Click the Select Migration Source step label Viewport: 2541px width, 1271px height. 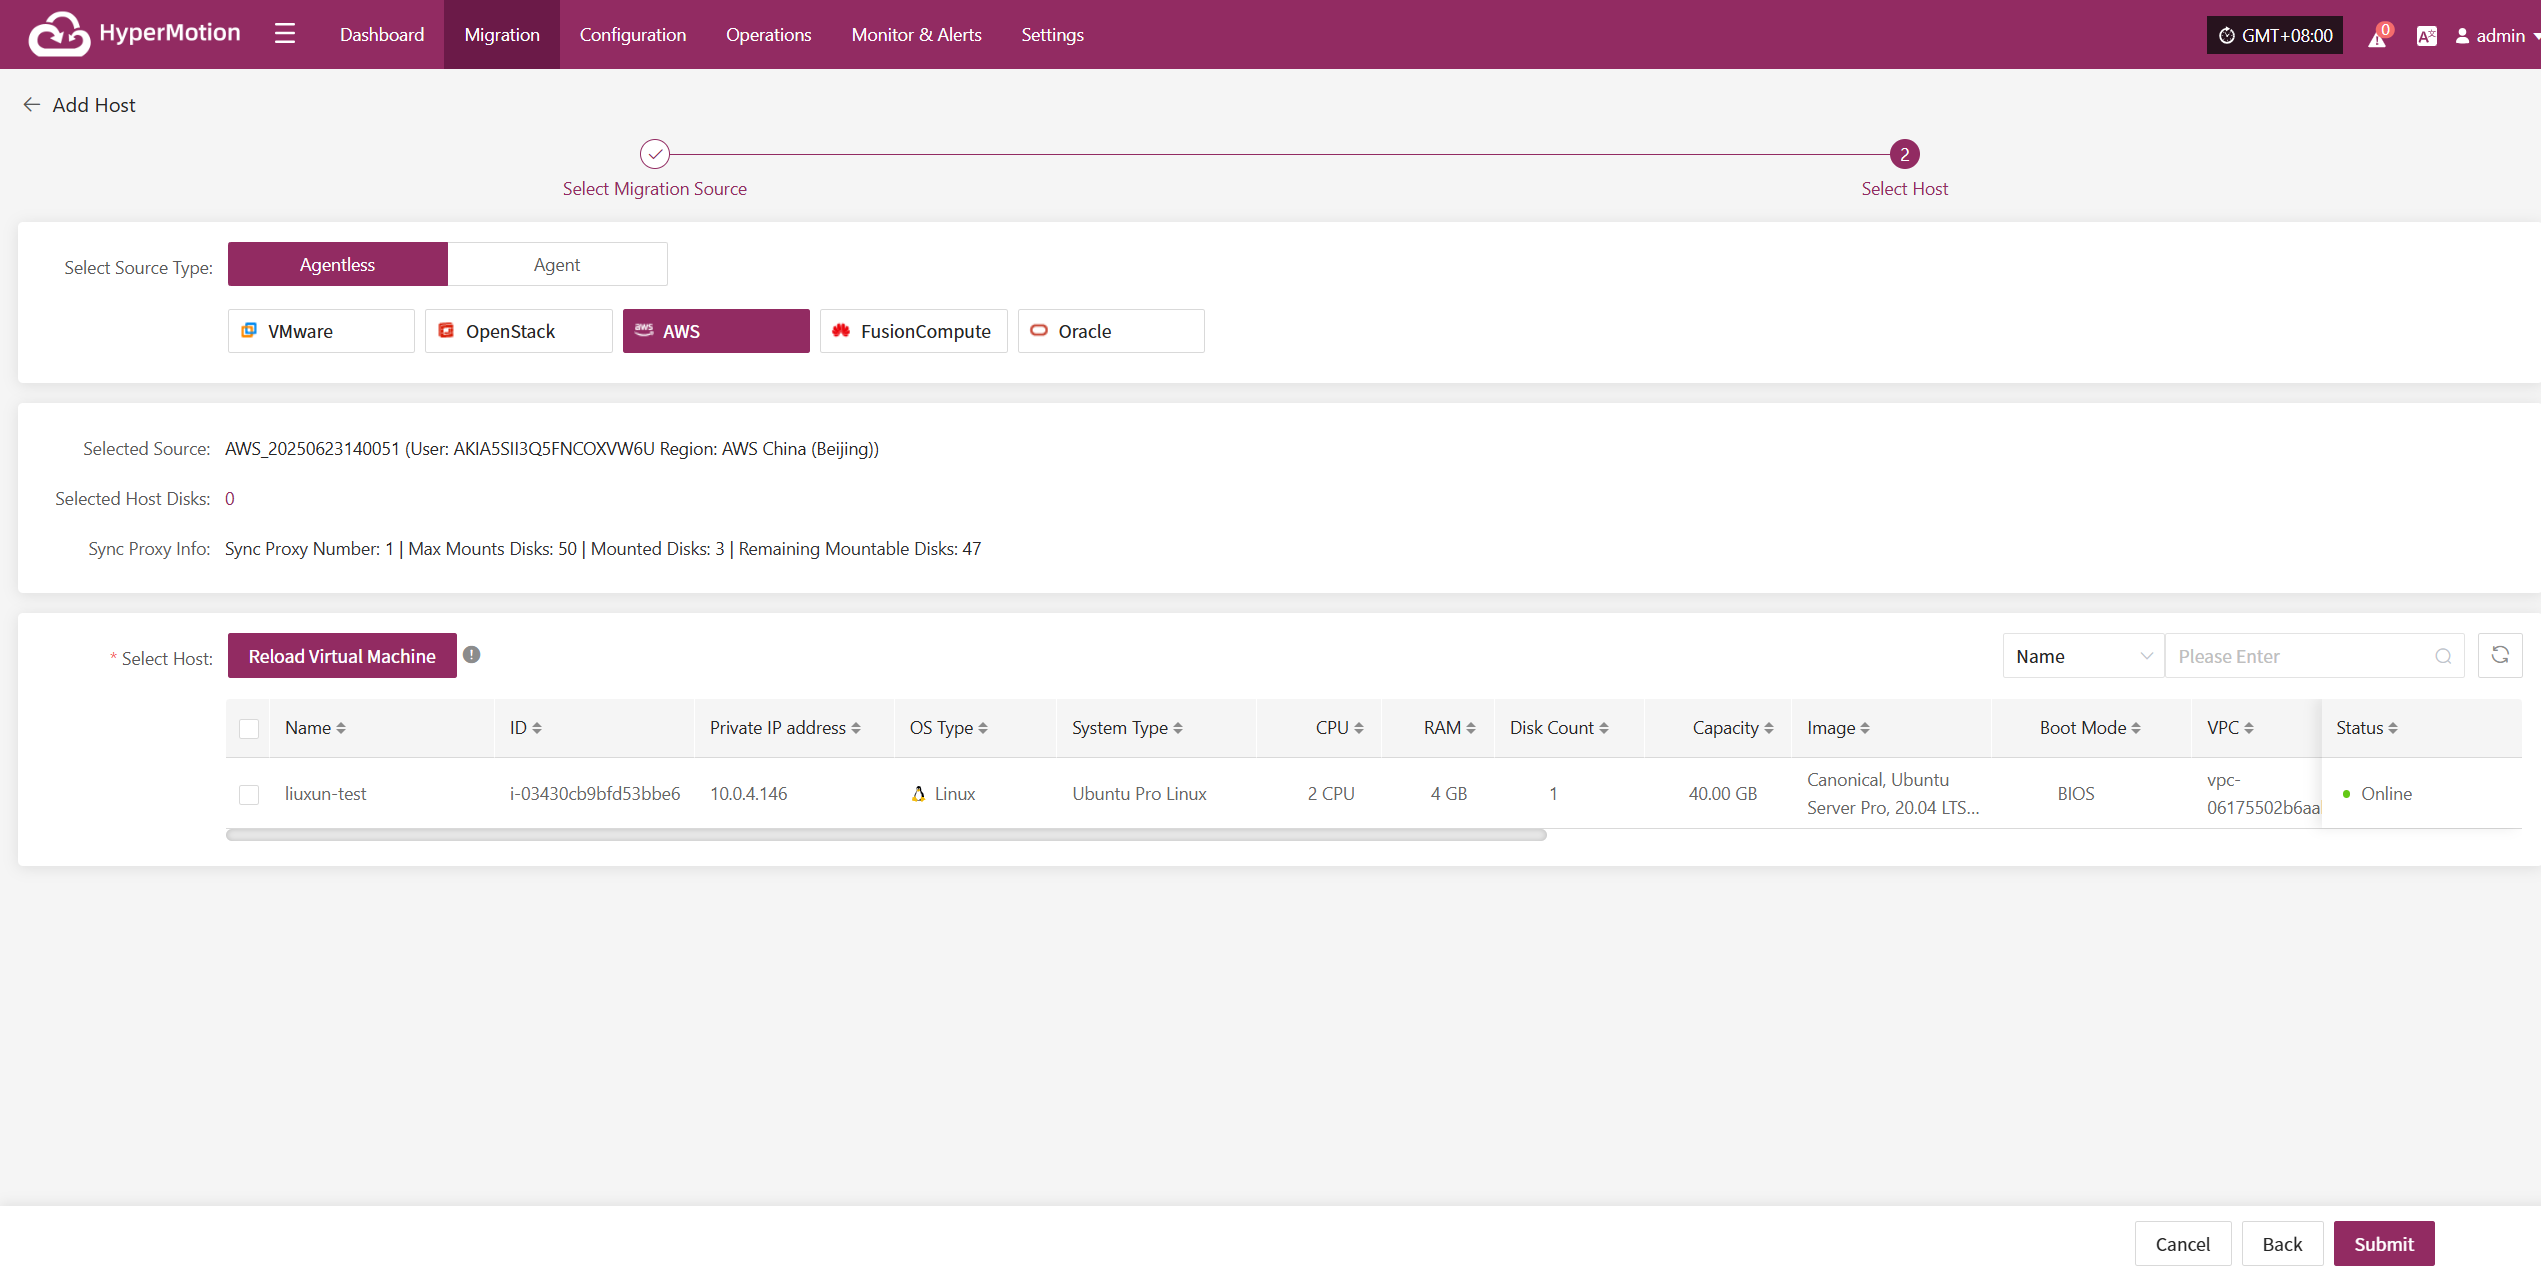655,189
